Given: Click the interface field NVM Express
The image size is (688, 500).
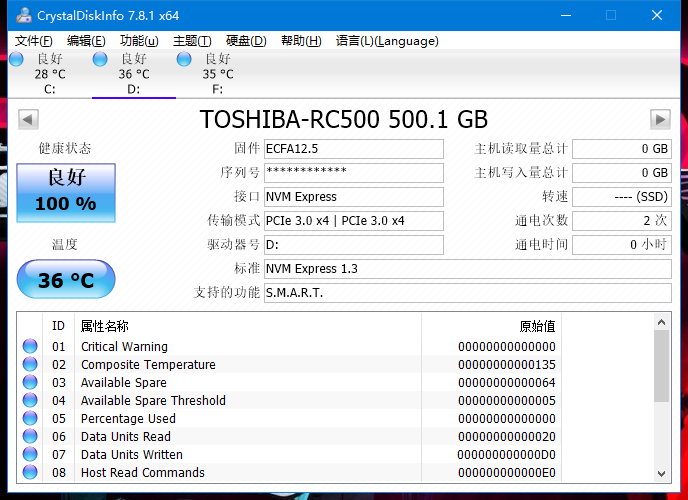Looking at the screenshot, I should tap(354, 196).
